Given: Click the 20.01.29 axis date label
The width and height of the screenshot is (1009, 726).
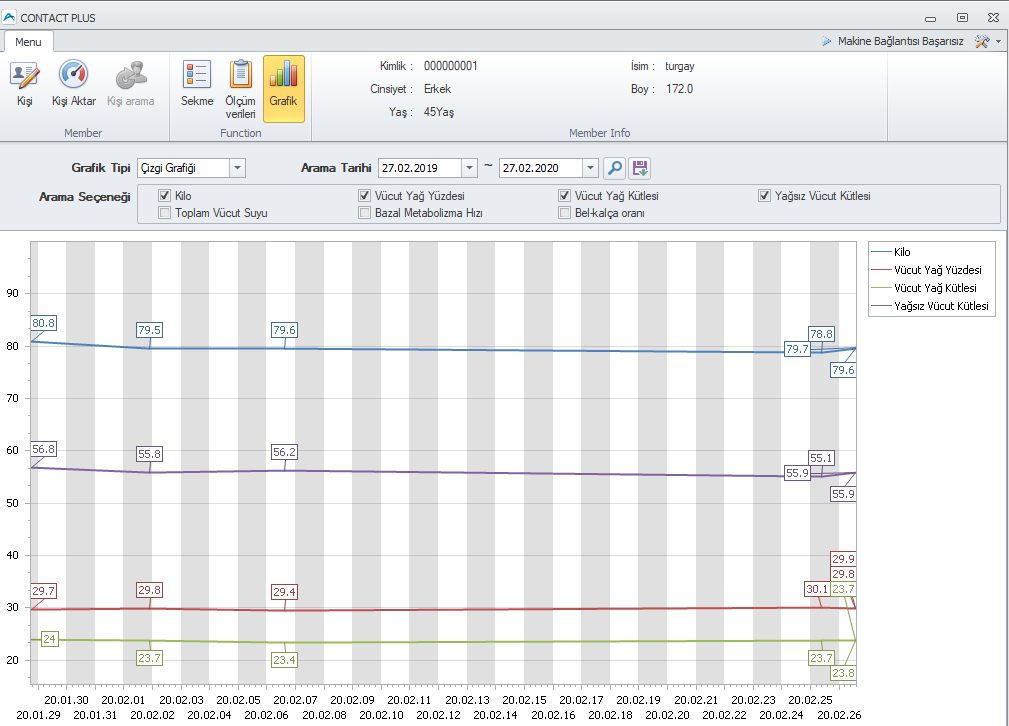Looking at the screenshot, I should 39,715.
